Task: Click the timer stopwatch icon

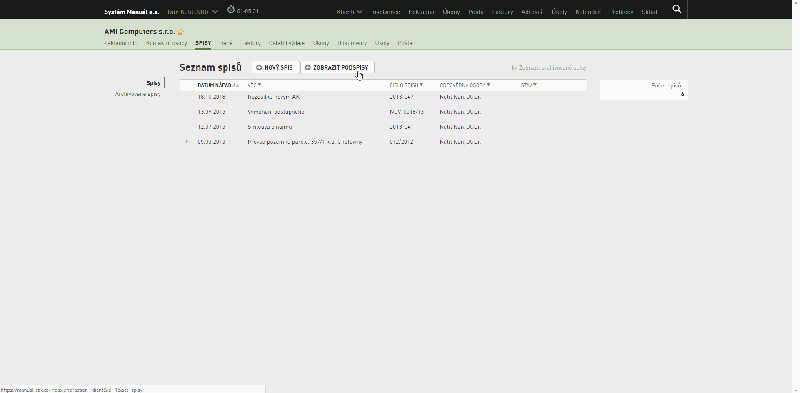Action: point(231,10)
